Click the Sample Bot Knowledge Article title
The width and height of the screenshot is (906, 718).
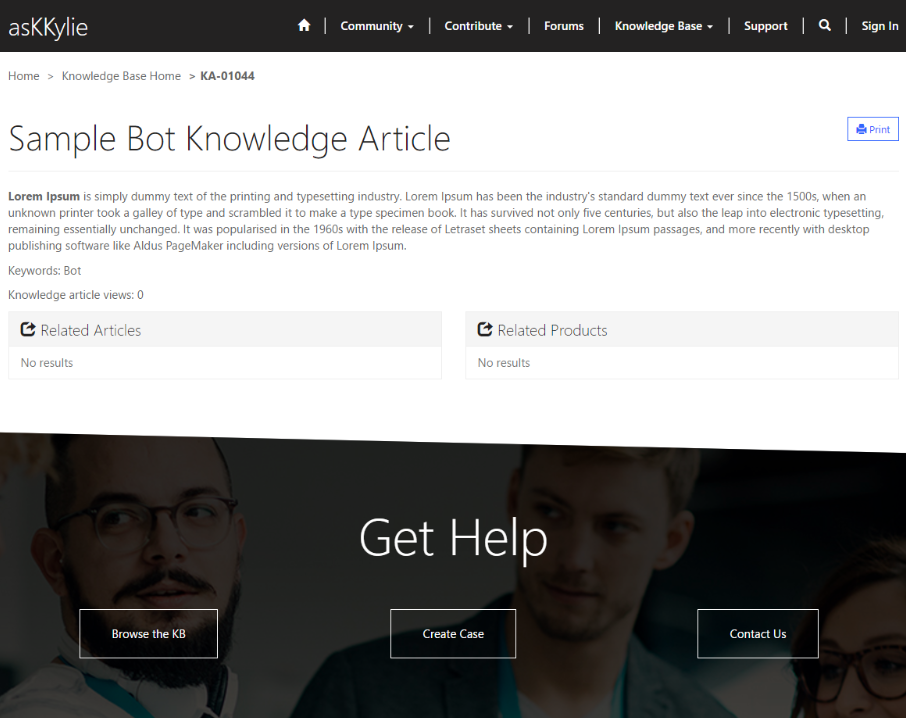point(229,139)
